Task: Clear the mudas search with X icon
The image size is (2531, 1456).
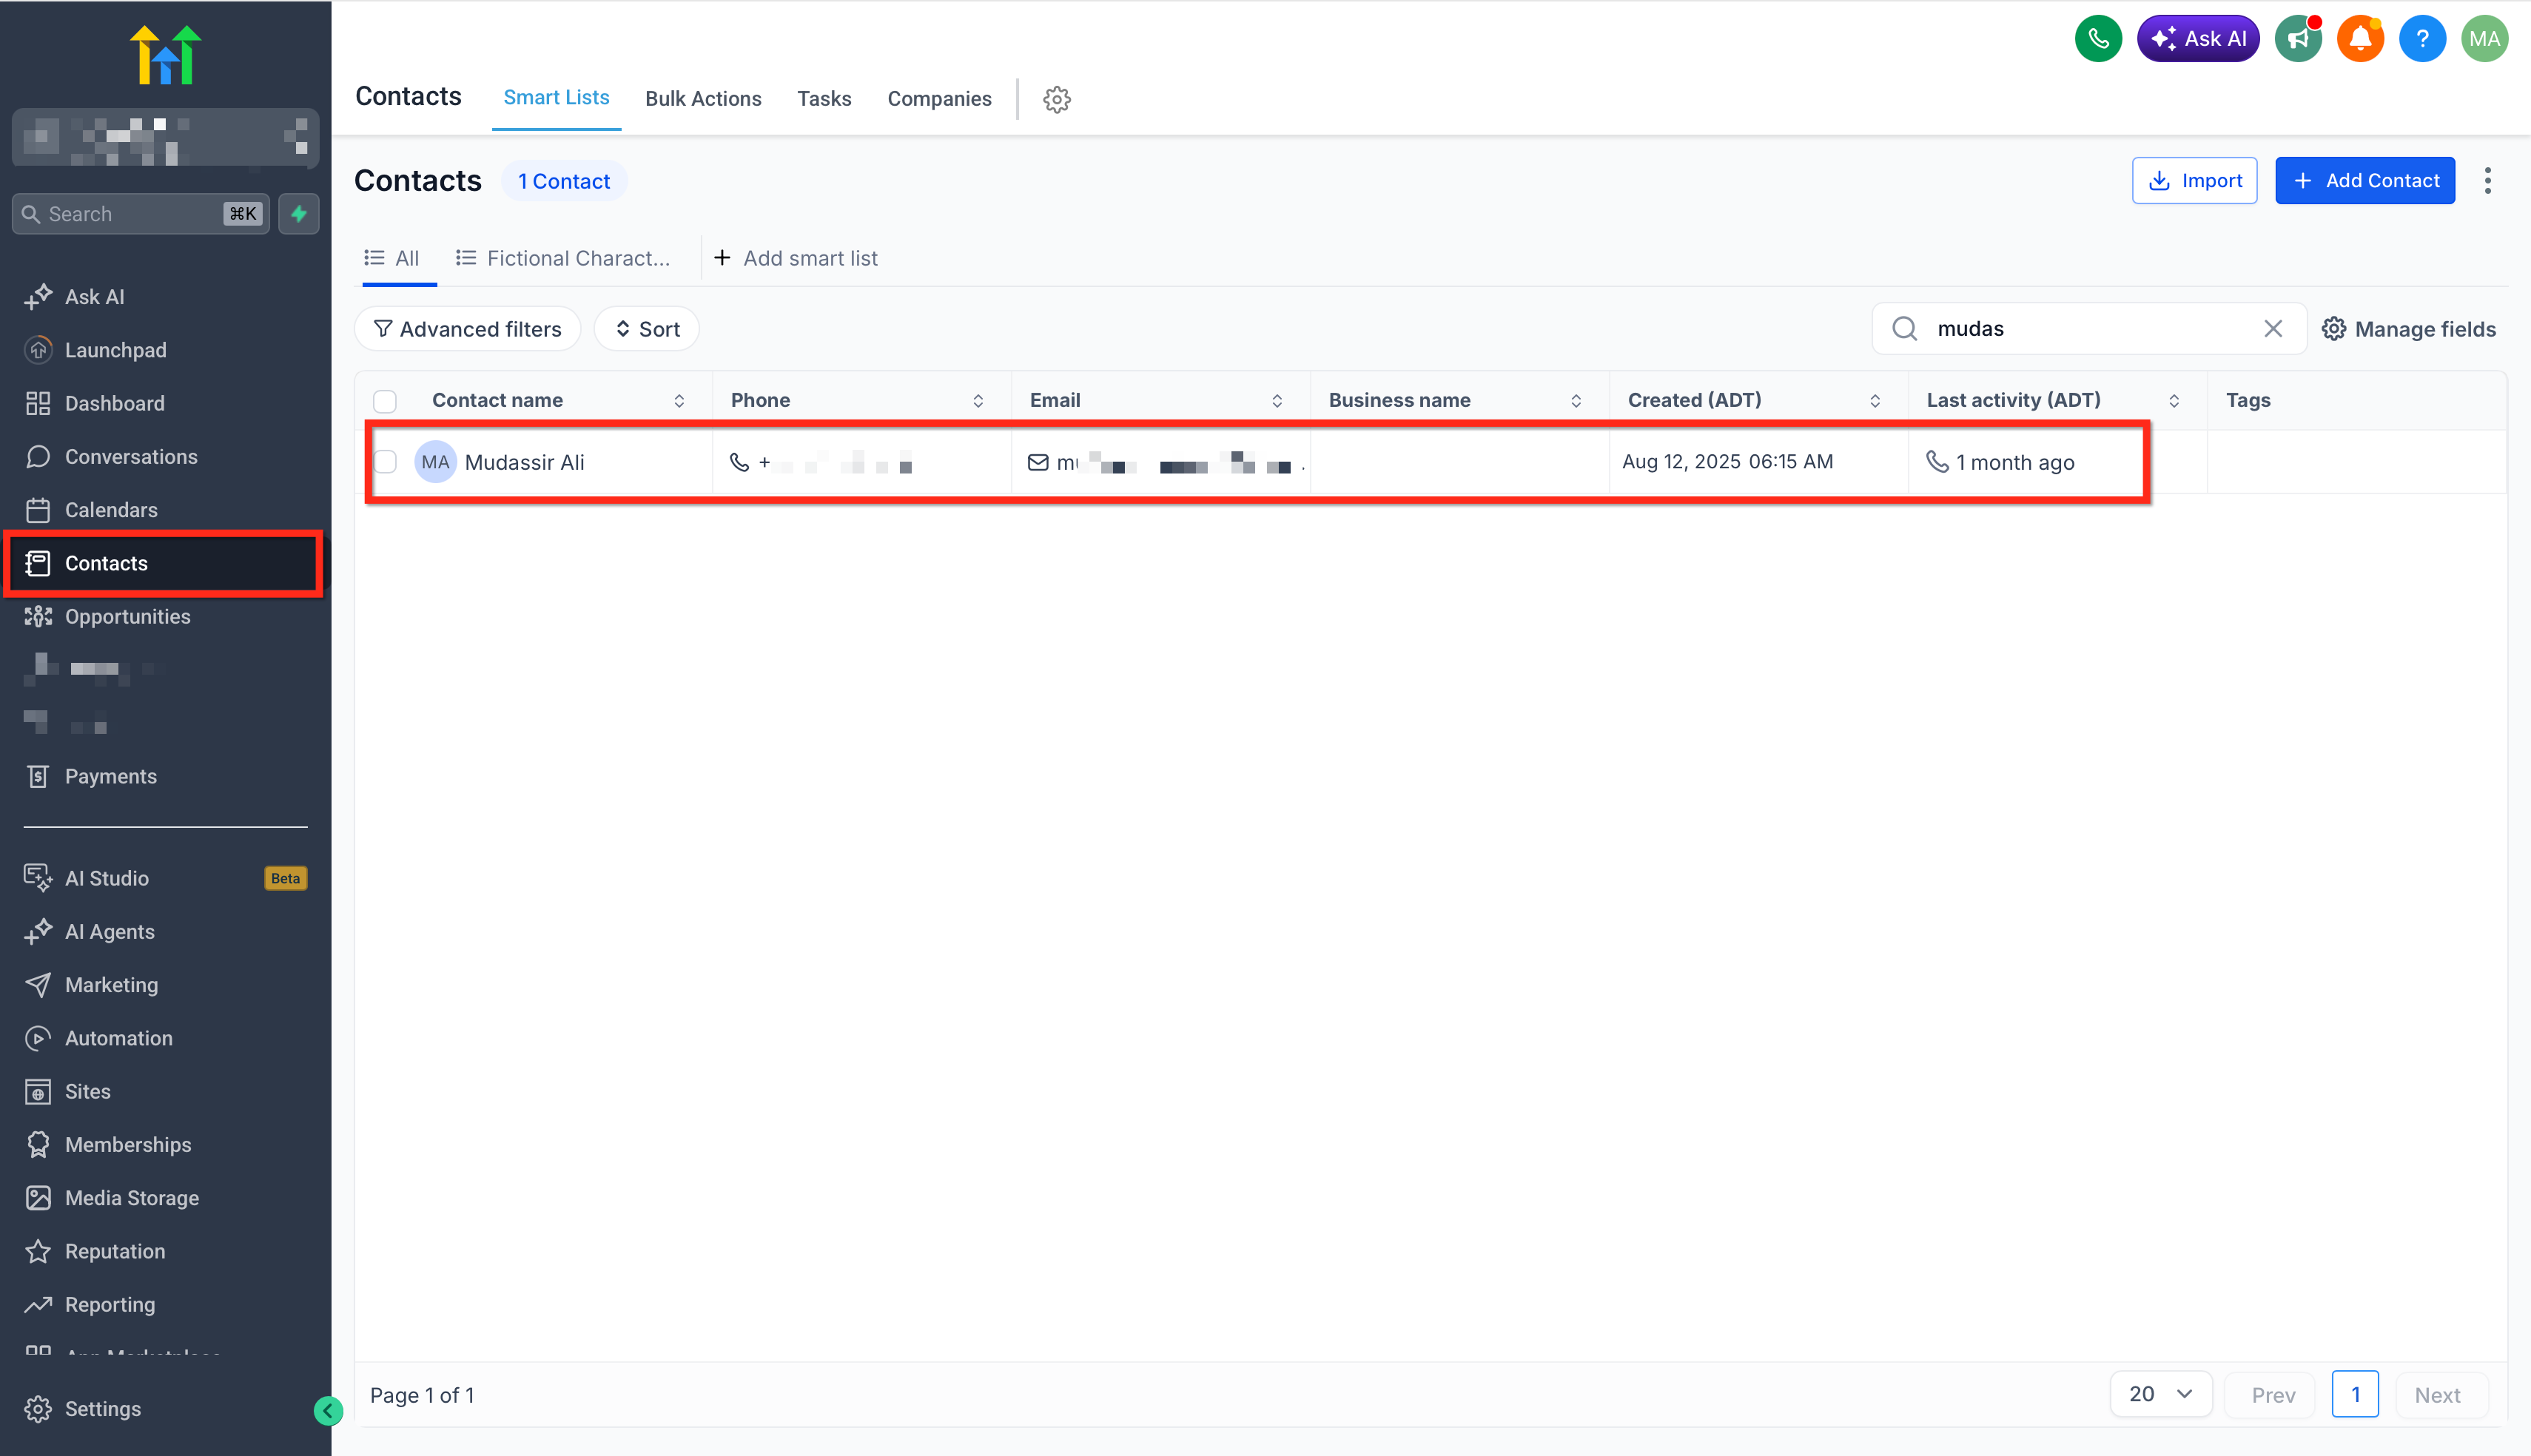Action: point(2272,329)
